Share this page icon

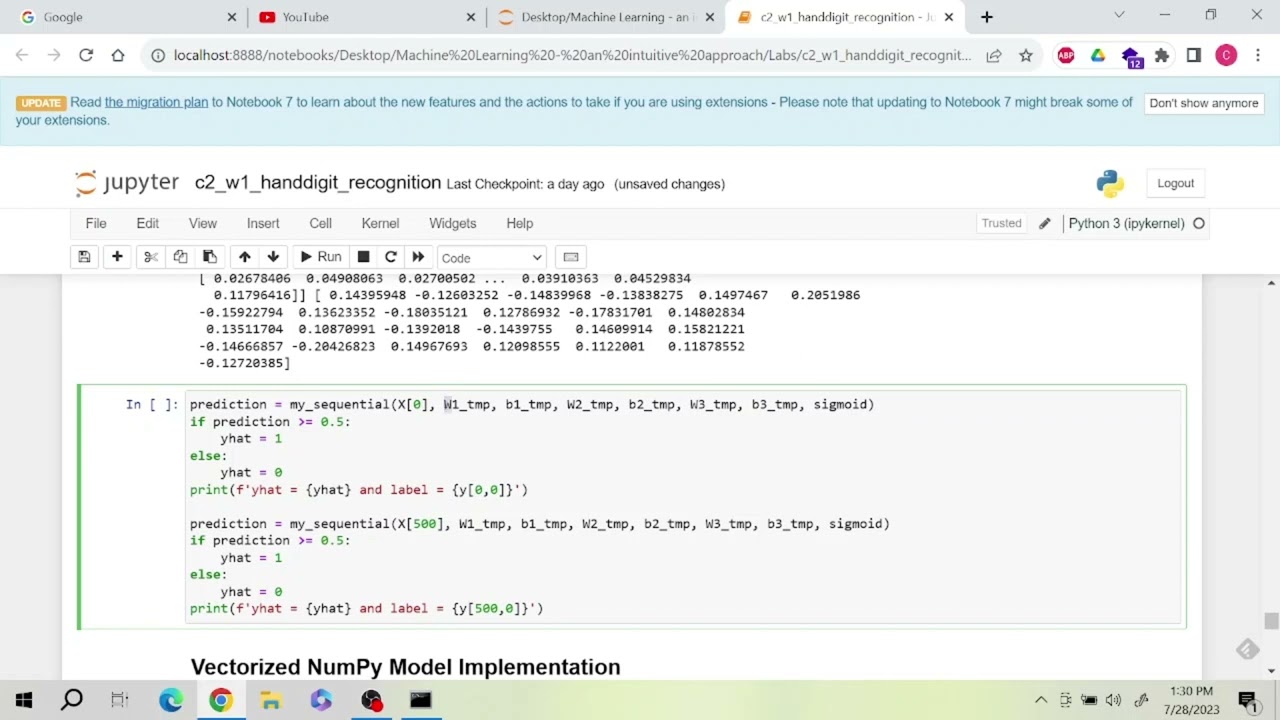point(994,56)
